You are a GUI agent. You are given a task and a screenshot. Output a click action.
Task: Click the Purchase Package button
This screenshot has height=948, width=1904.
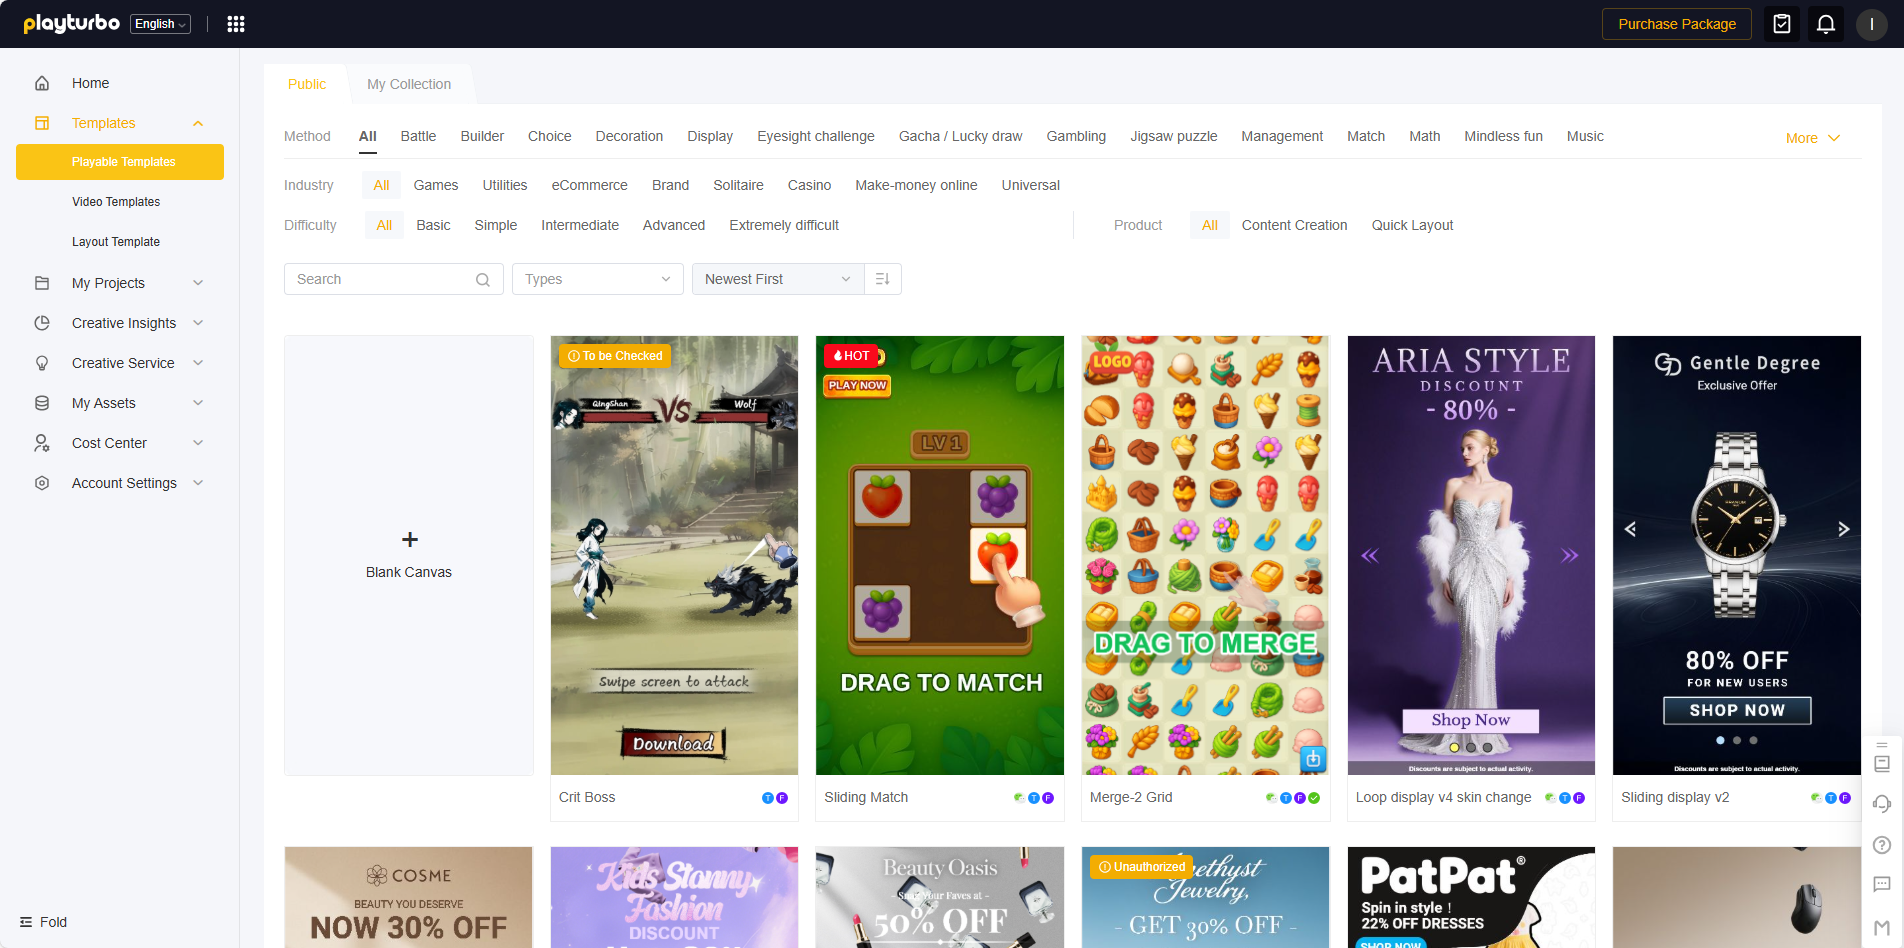[x=1676, y=24]
